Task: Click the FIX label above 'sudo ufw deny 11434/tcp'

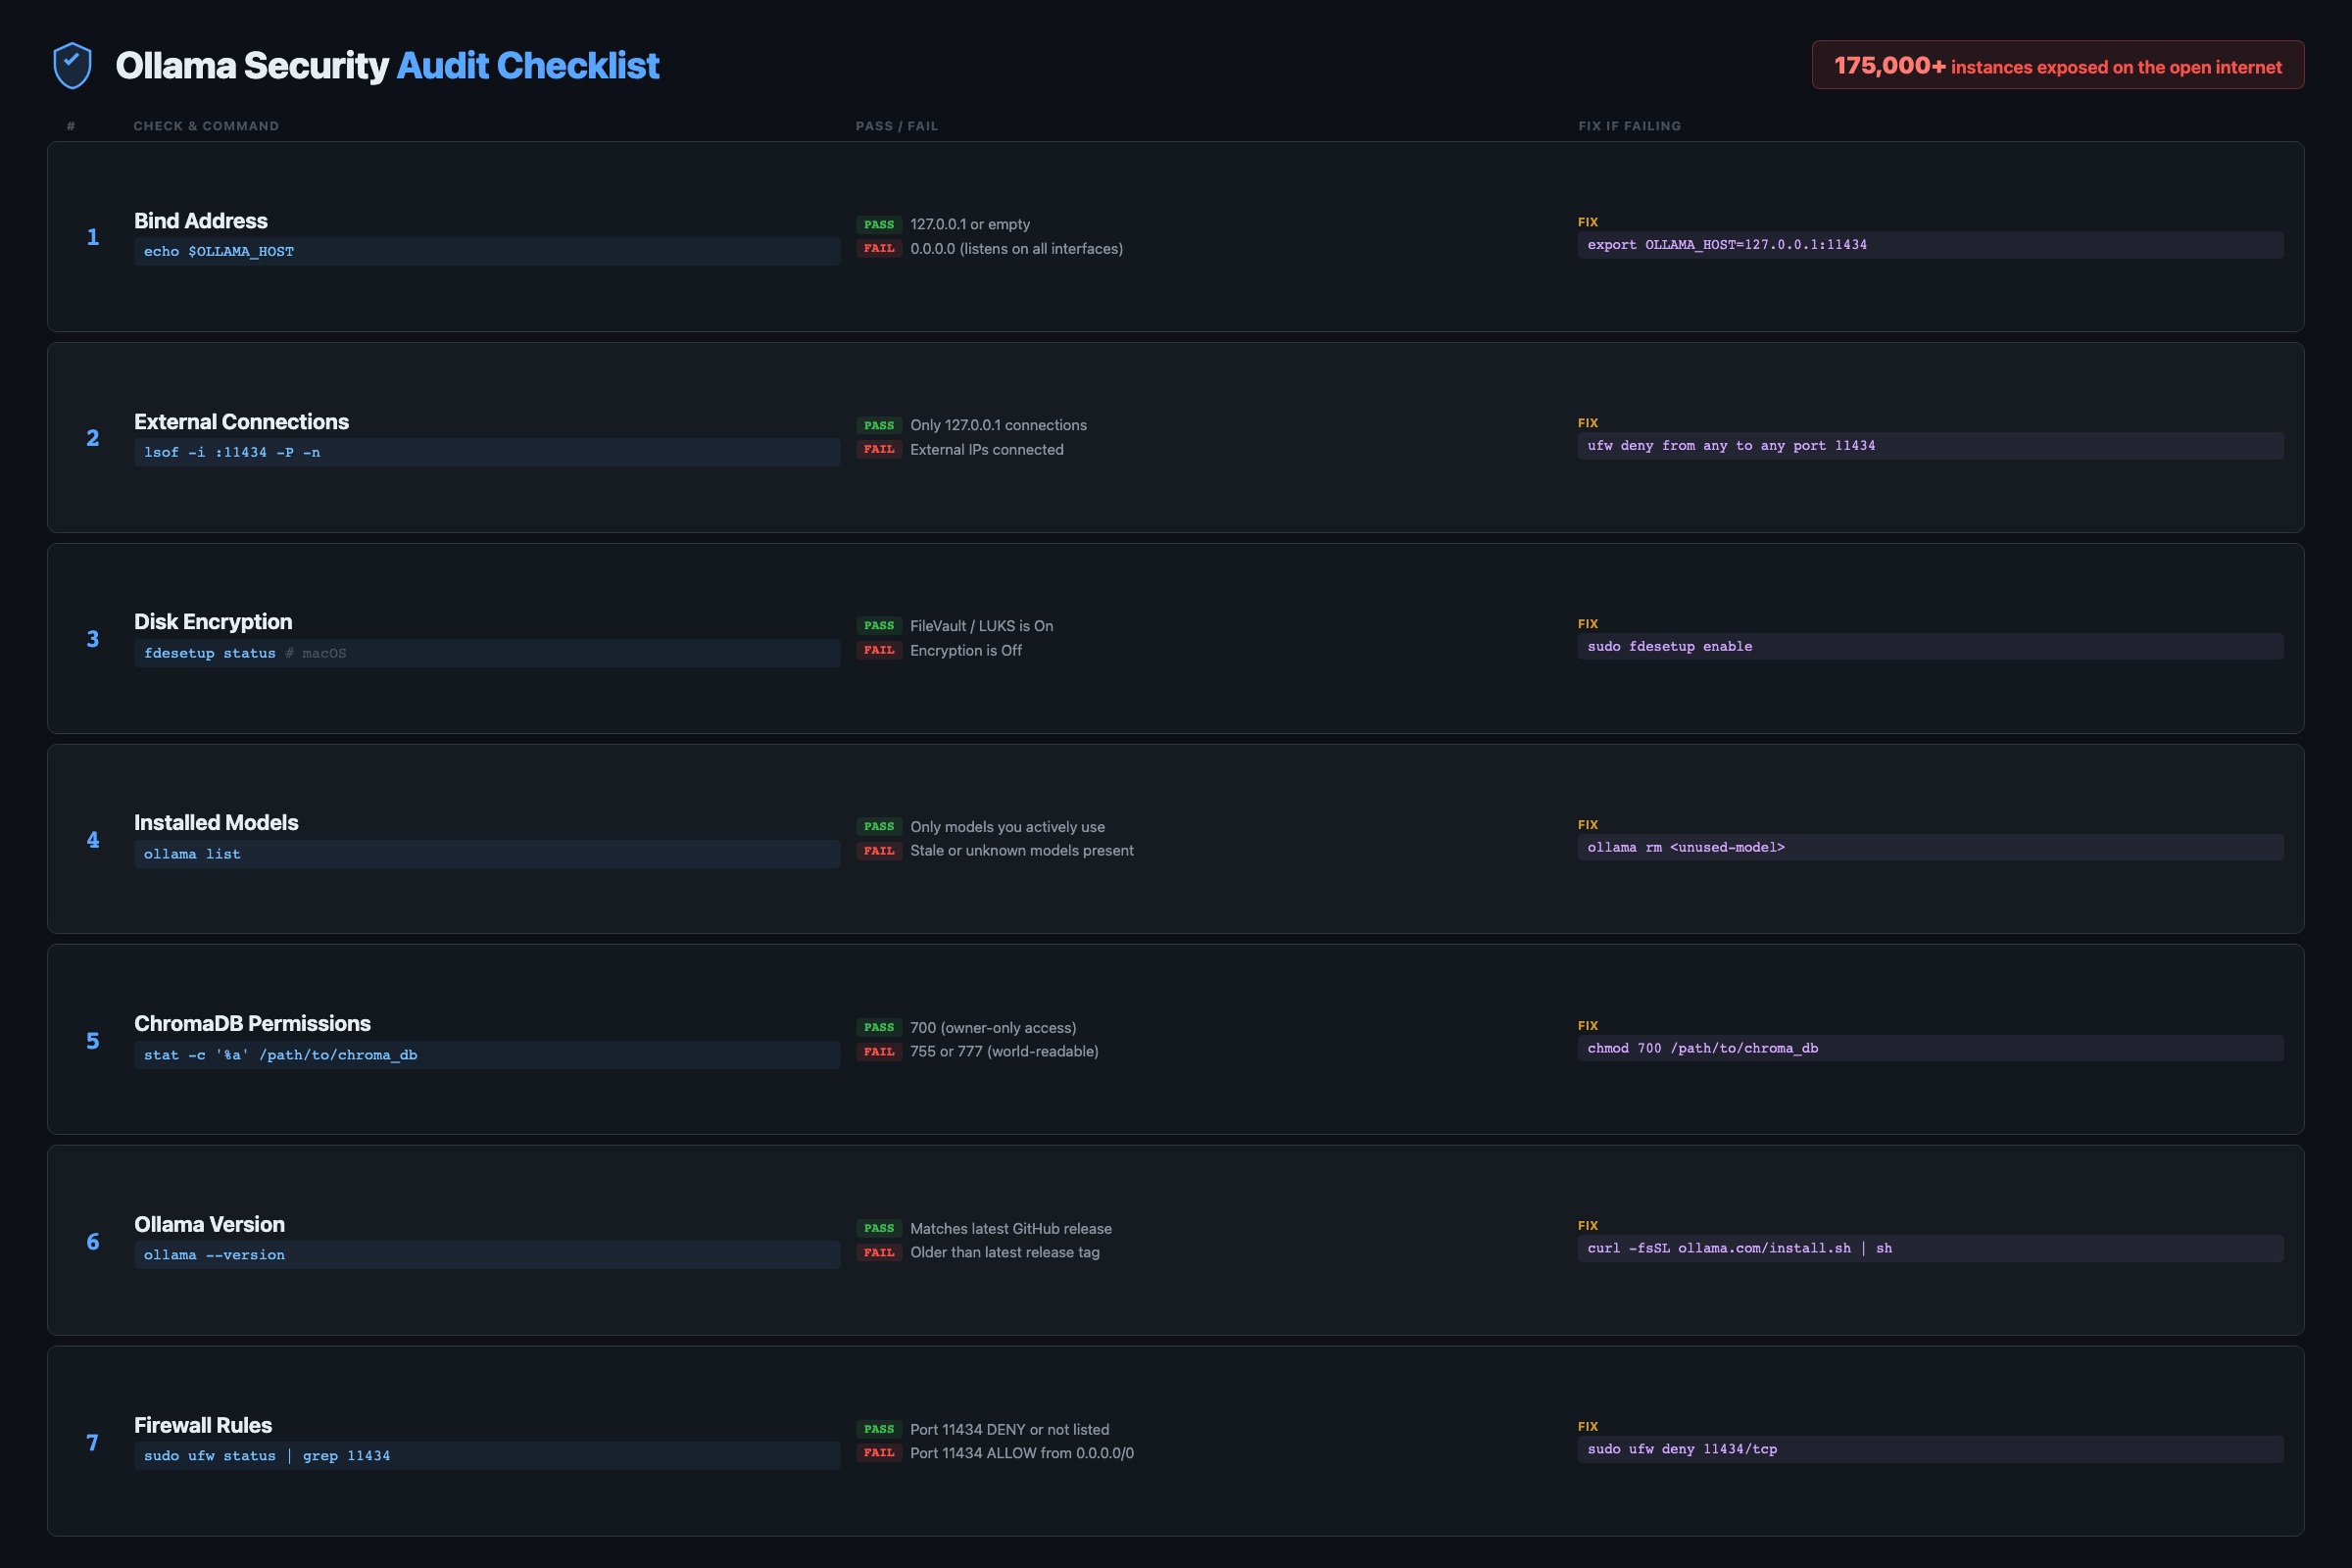Action: 1588,1427
